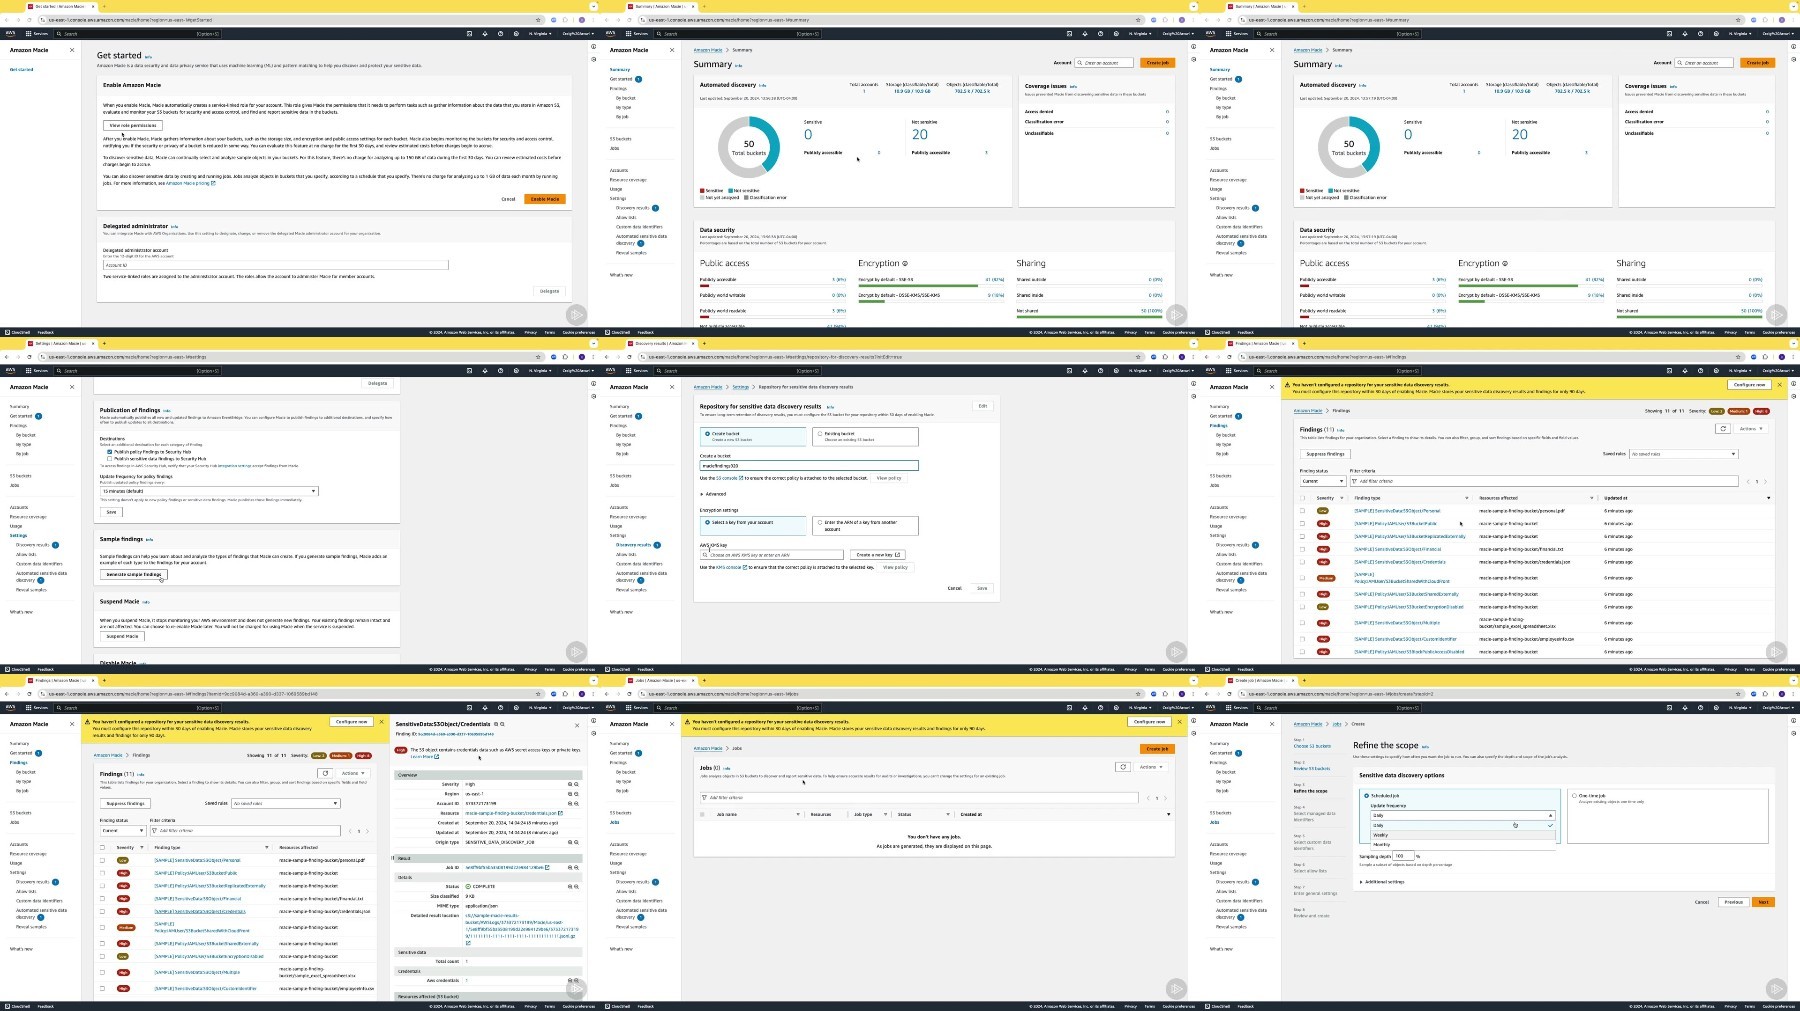Open the account menu on the Settings page header

pos(577,370)
